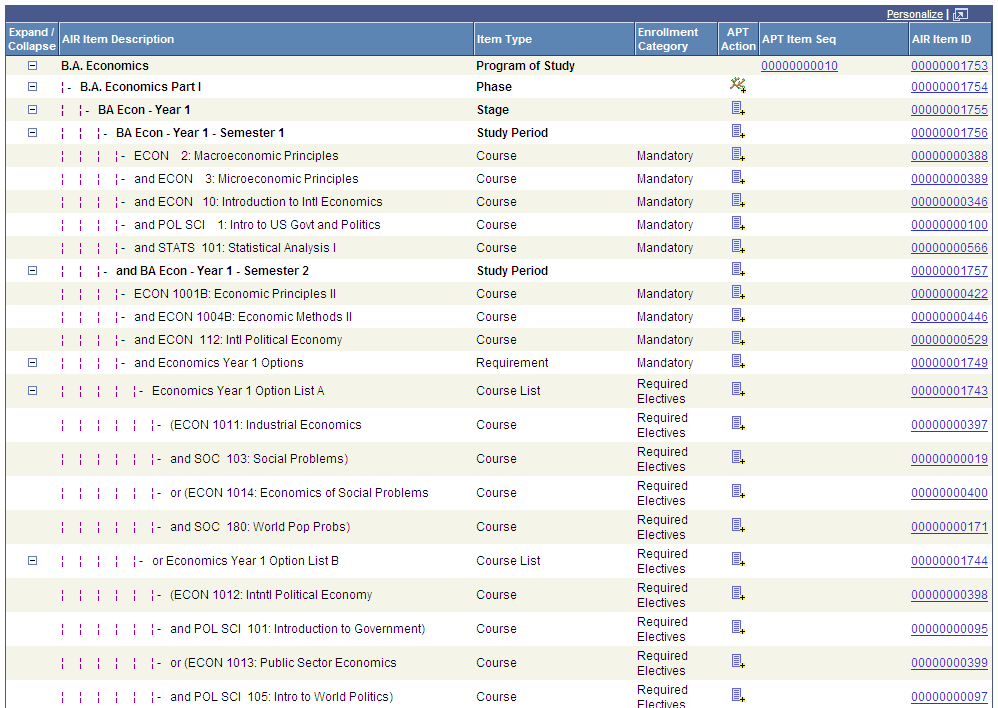
Task: Click the add icon on ECON 2: Macroeconomic Principles row
Action: (x=738, y=155)
